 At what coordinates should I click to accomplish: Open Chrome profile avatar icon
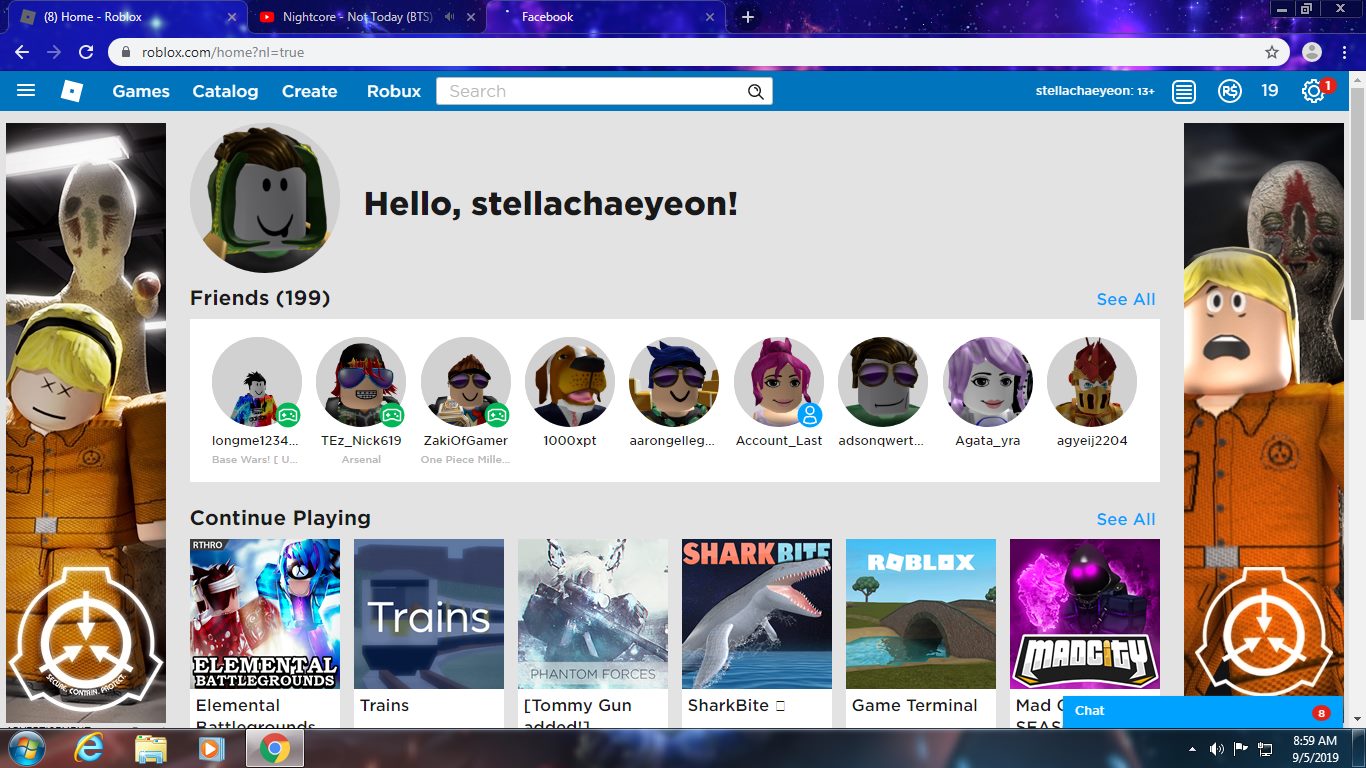1312,52
